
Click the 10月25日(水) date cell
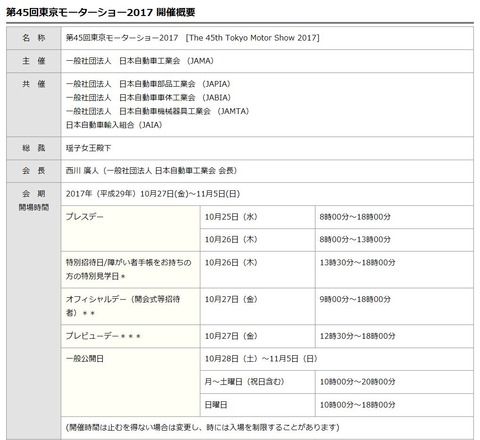pyautogui.click(x=258, y=217)
